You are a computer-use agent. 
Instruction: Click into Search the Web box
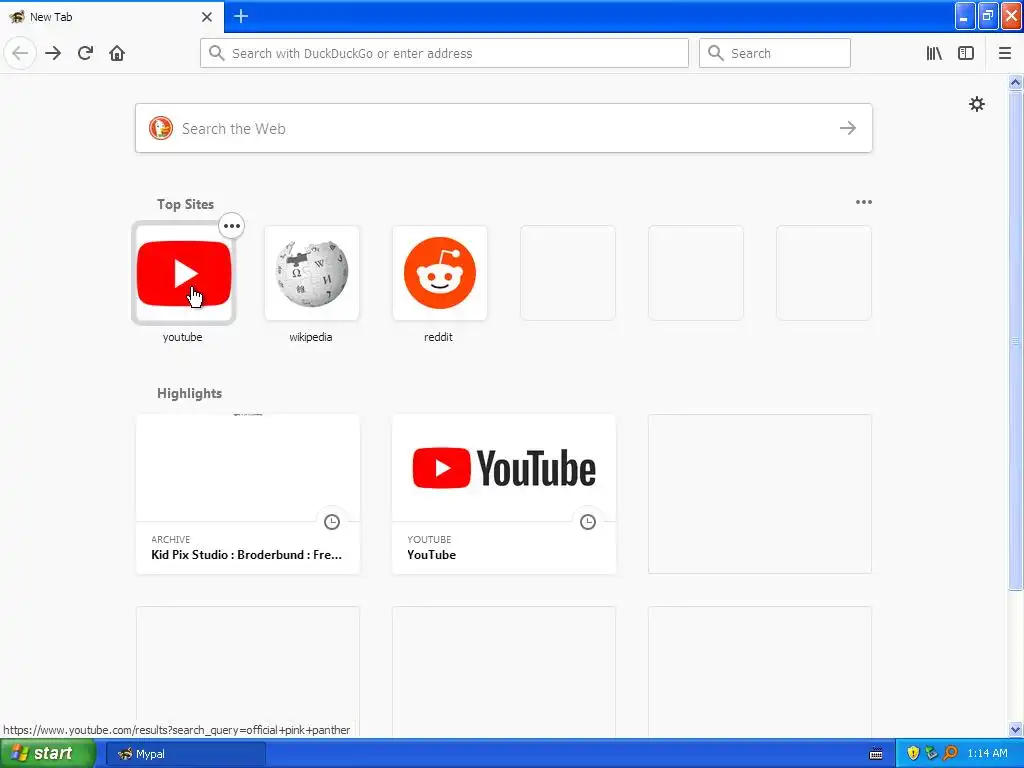(504, 128)
